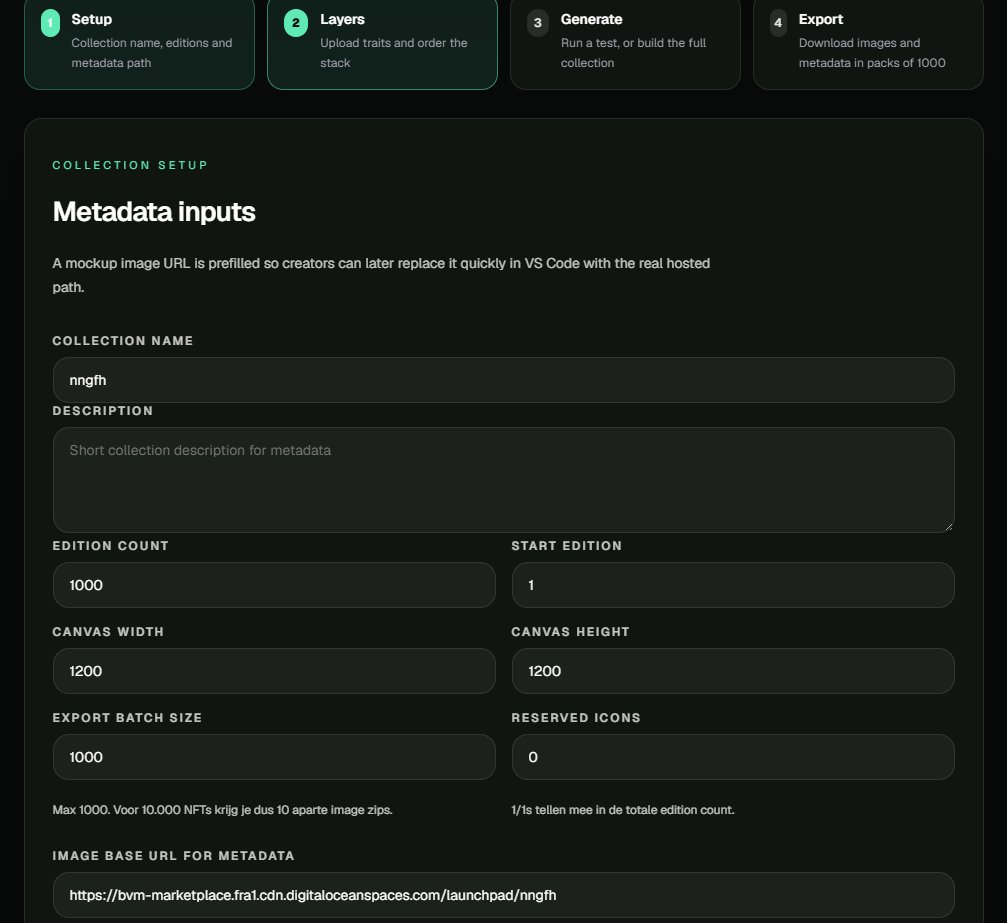Select the Edition Count field
Image resolution: width=1007 pixels, height=923 pixels.
[274, 585]
